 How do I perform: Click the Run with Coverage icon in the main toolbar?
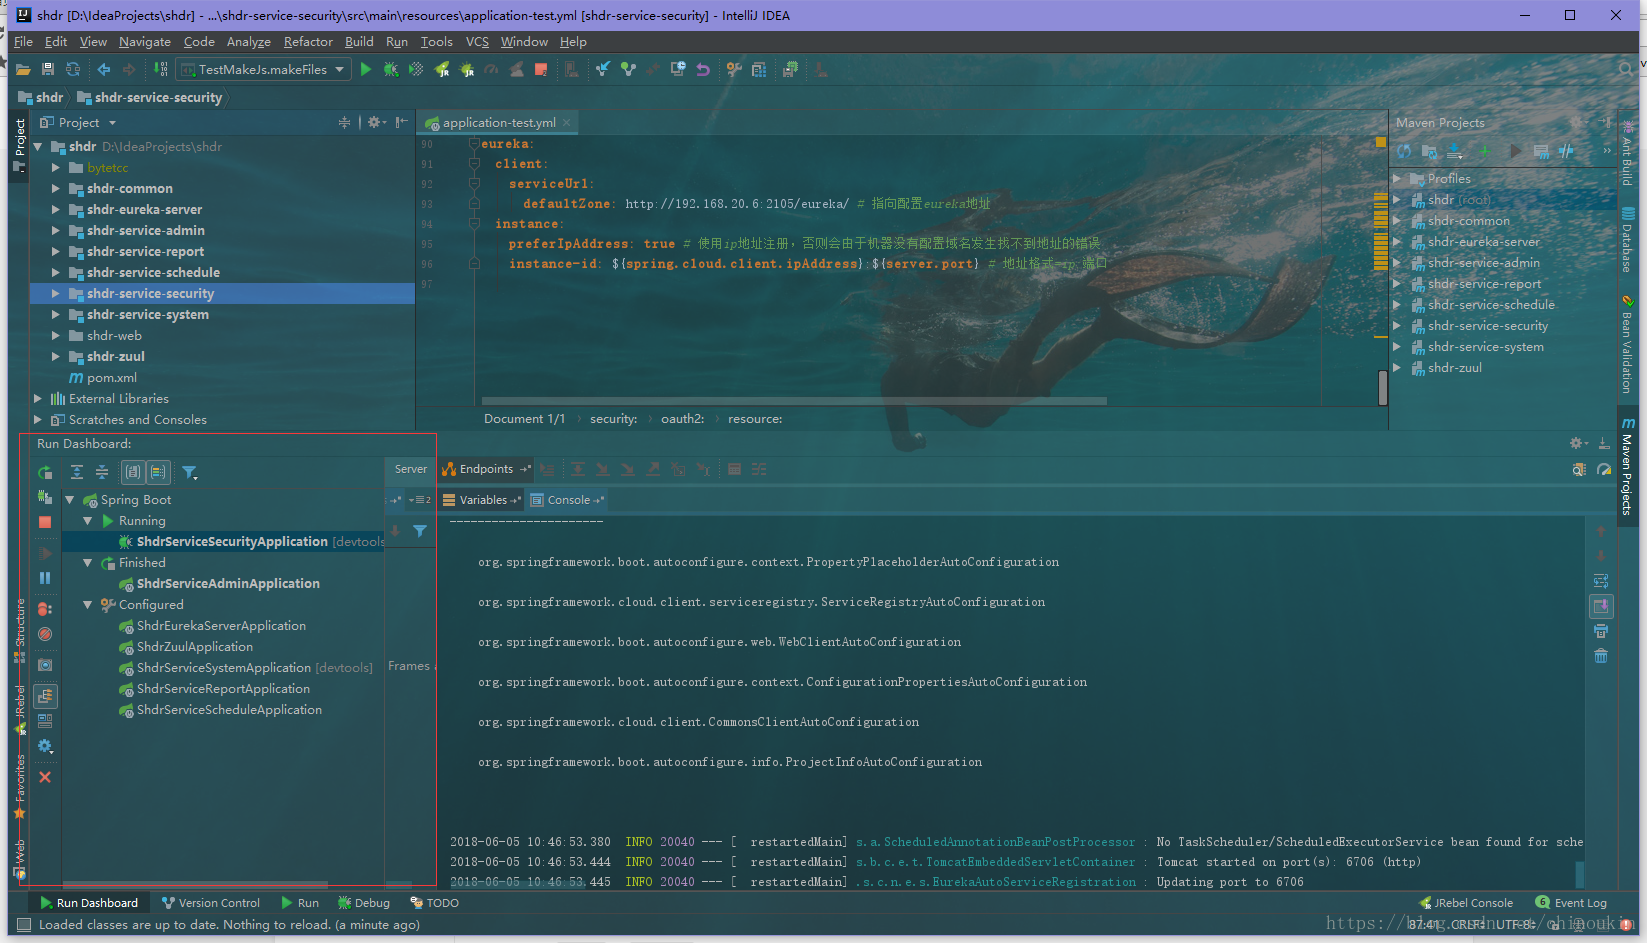click(x=416, y=69)
